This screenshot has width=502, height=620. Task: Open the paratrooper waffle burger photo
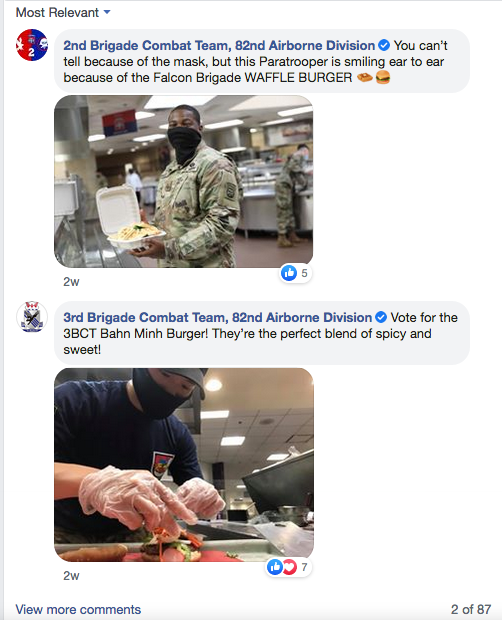click(183, 181)
